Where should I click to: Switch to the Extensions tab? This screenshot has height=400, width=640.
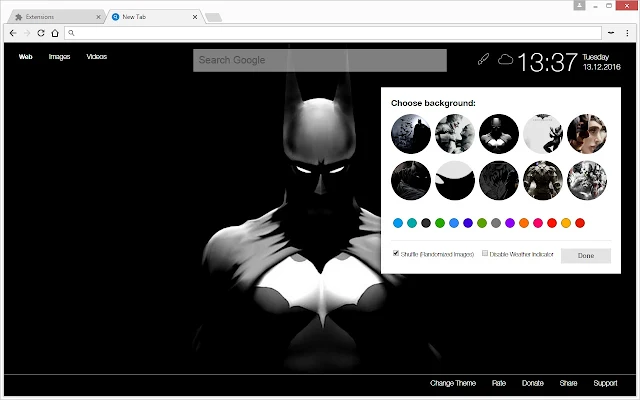pyautogui.click(x=56, y=17)
